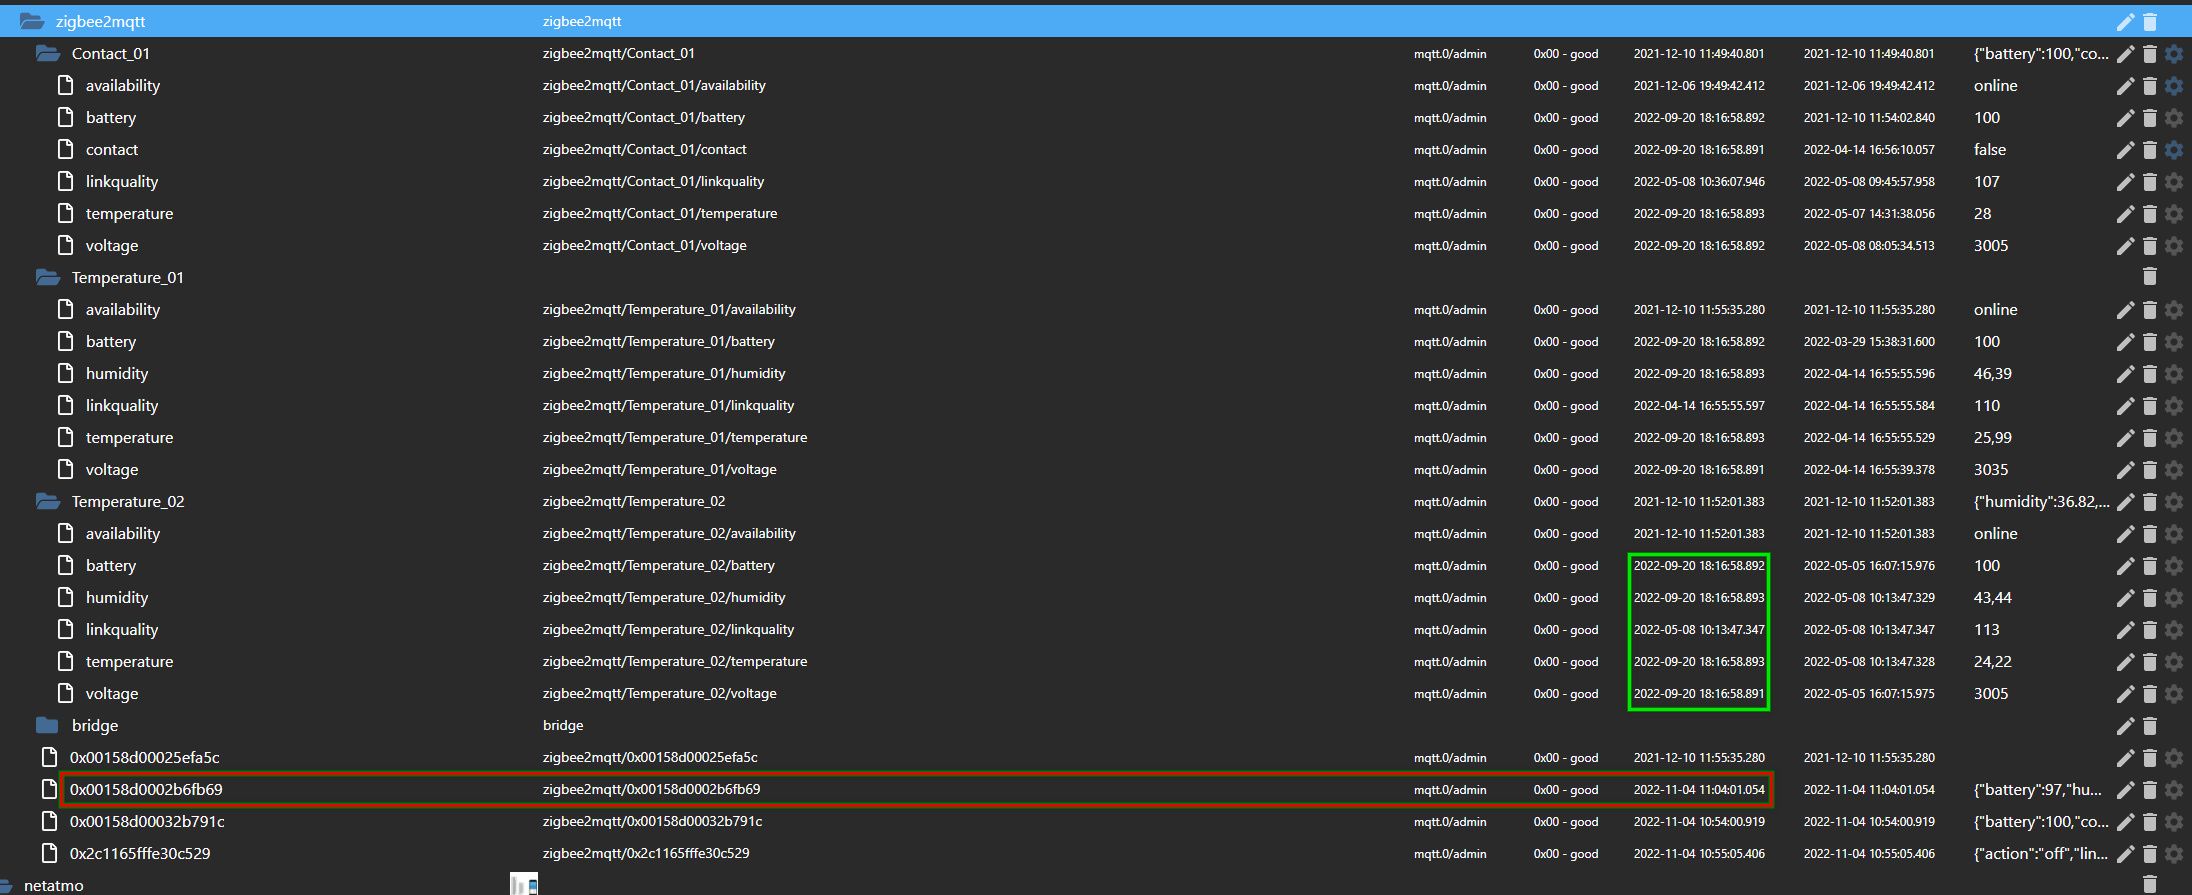The width and height of the screenshot is (2192, 895).
Task: Edit the Temperature_02/voltage state
Action: click(x=2125, y=694)
